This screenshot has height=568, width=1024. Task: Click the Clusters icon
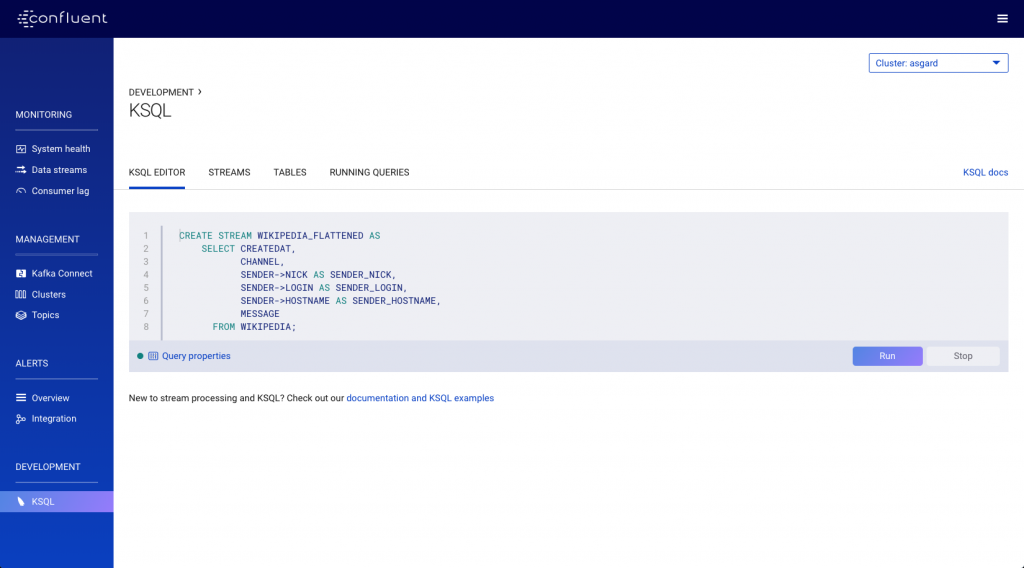click(x=21, y=294)
